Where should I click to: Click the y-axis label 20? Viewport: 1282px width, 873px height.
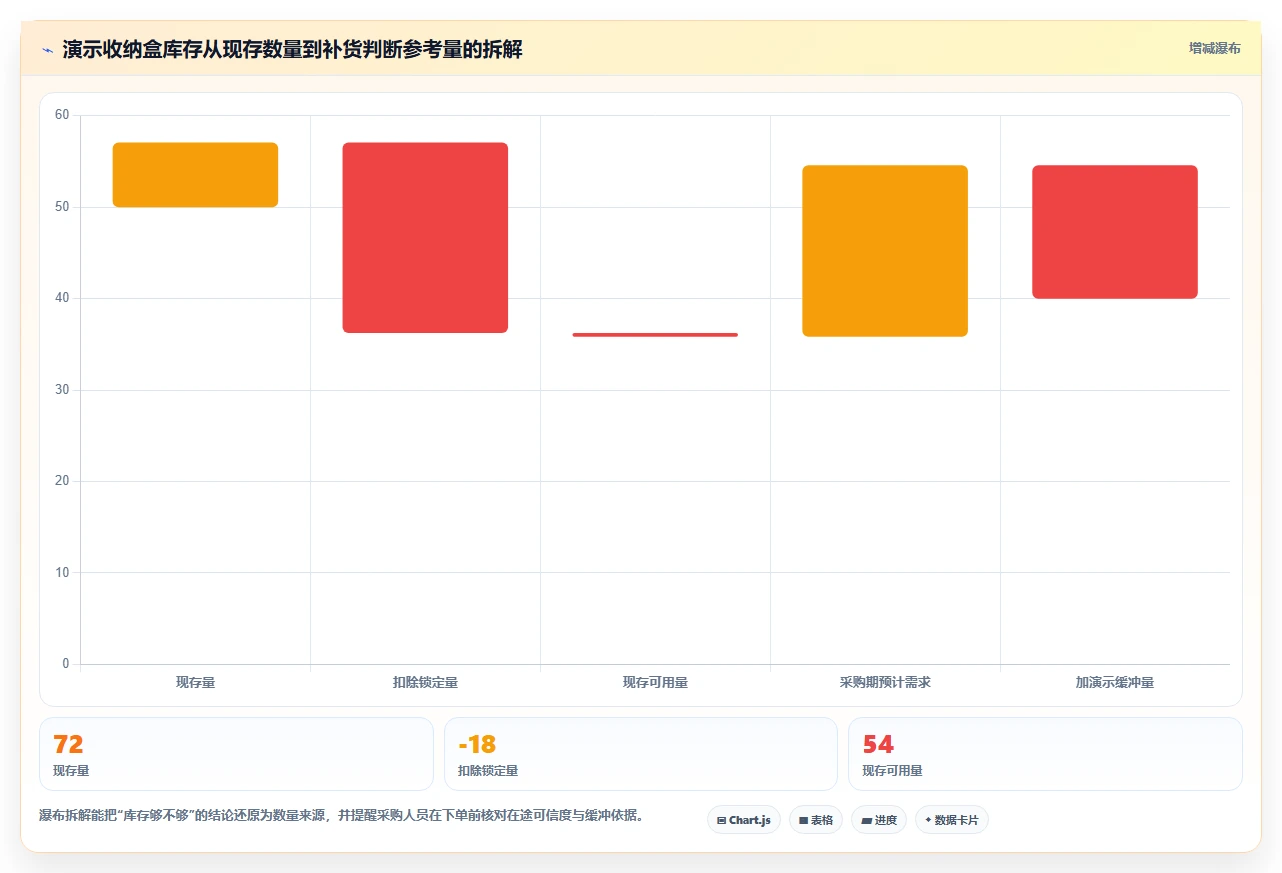(62, 481)
